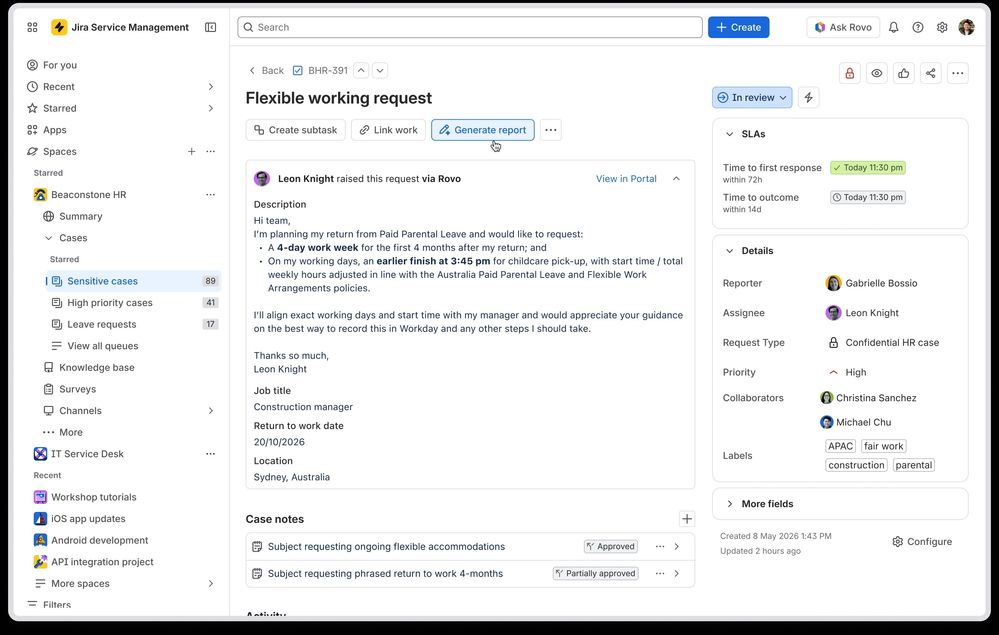Click the red lock restriction icon

(x=850, y=73)
